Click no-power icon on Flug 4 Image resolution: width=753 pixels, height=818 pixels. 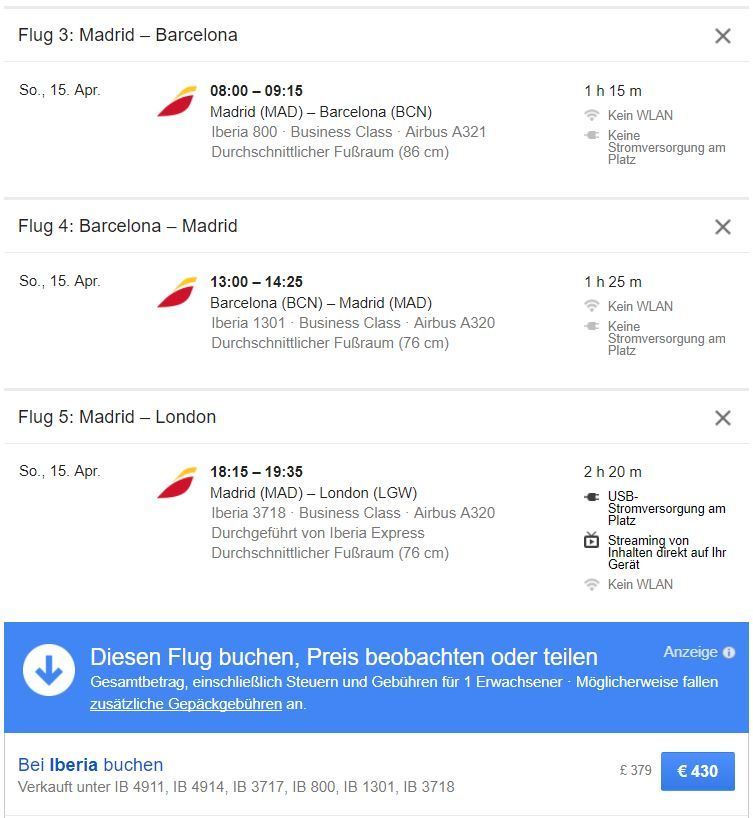point(592,327)
